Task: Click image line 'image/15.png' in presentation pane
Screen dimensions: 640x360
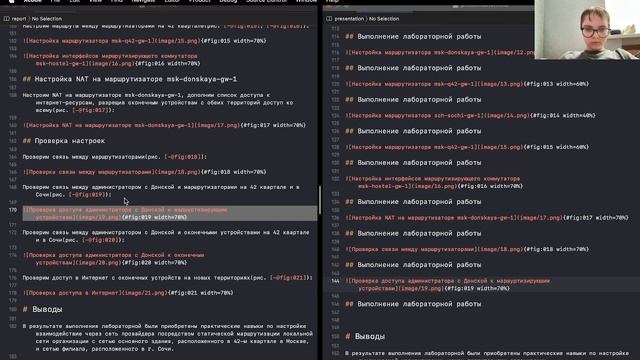Action: 467,147
